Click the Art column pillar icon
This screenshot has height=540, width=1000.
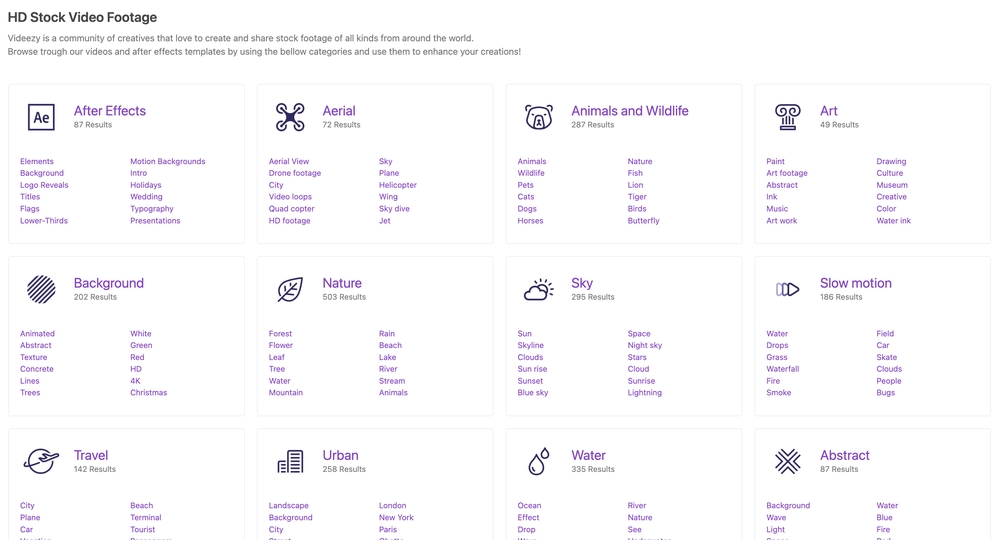tap(787, 117)
